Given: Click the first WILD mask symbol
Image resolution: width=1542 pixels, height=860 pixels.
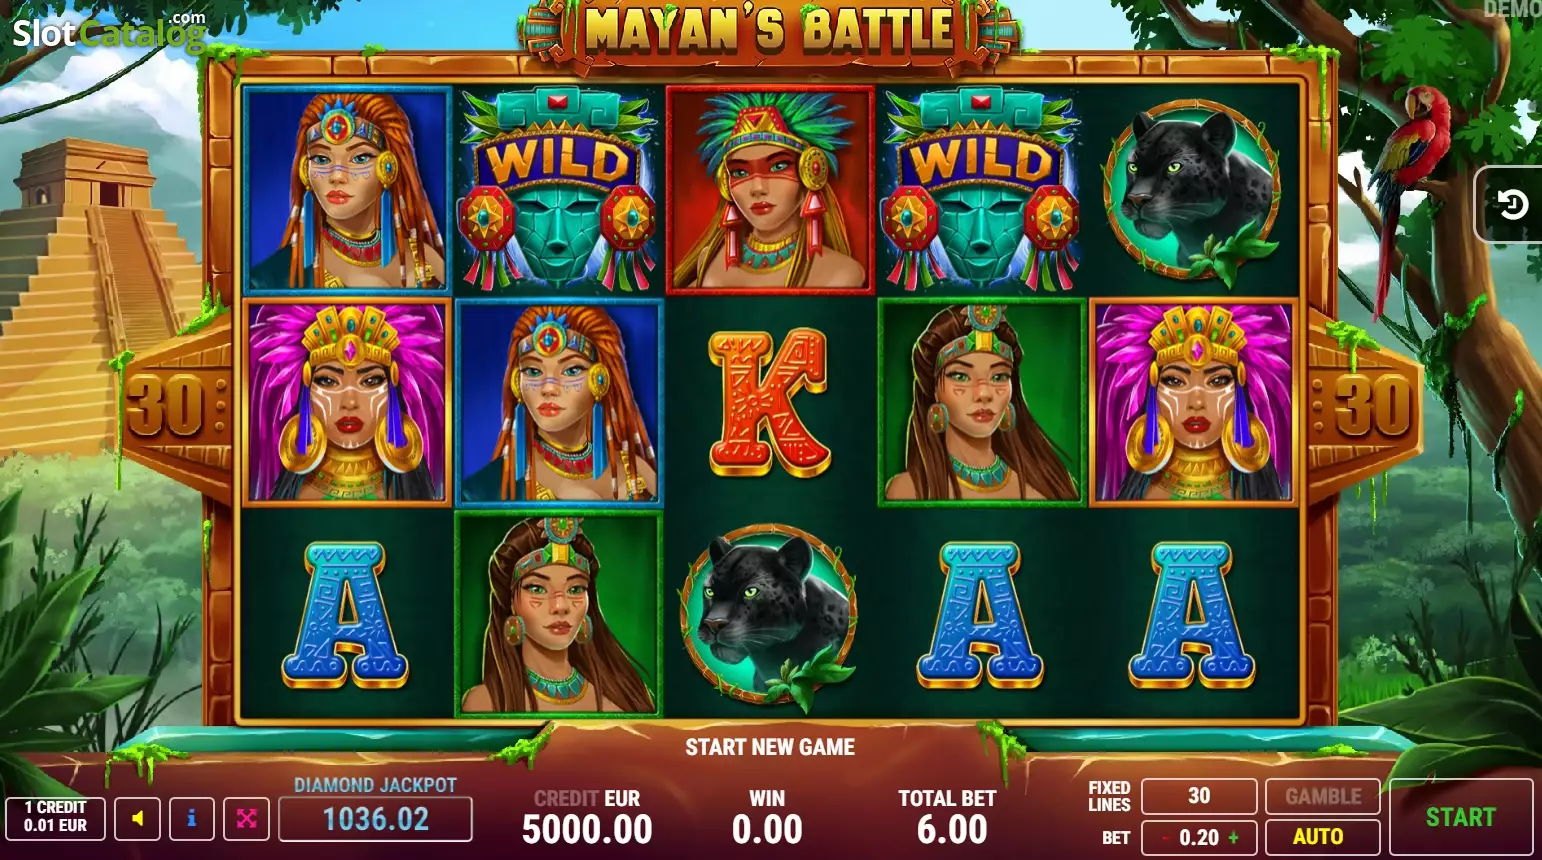Looking at the screenshot, I should pos(558,190).
